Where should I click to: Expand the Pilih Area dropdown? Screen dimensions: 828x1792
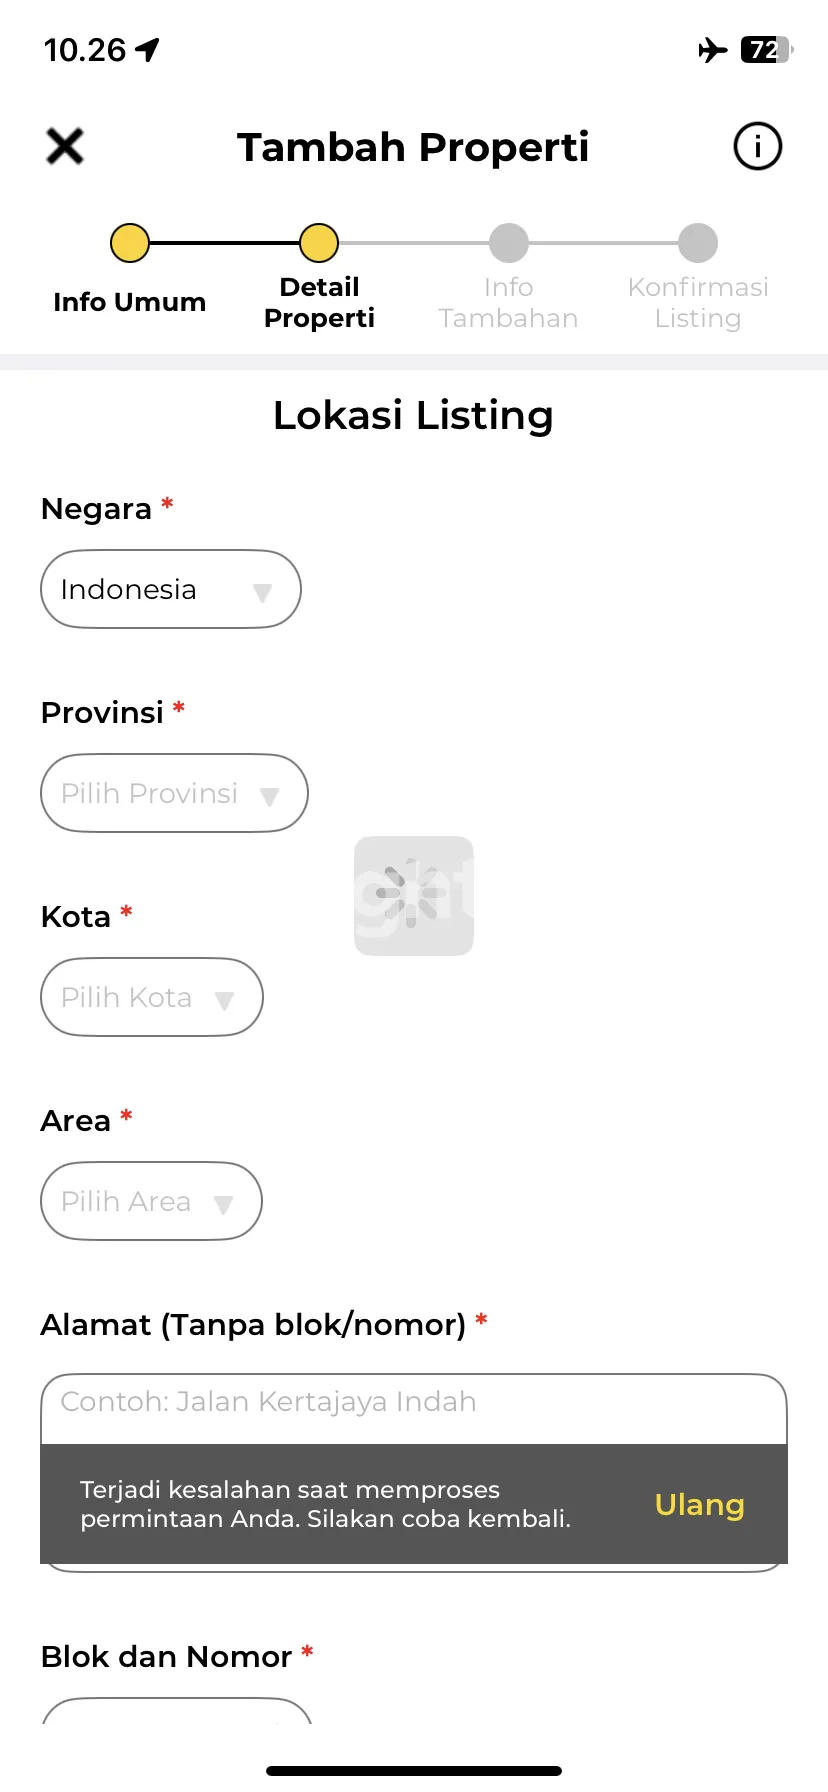tap(151, 1201)
